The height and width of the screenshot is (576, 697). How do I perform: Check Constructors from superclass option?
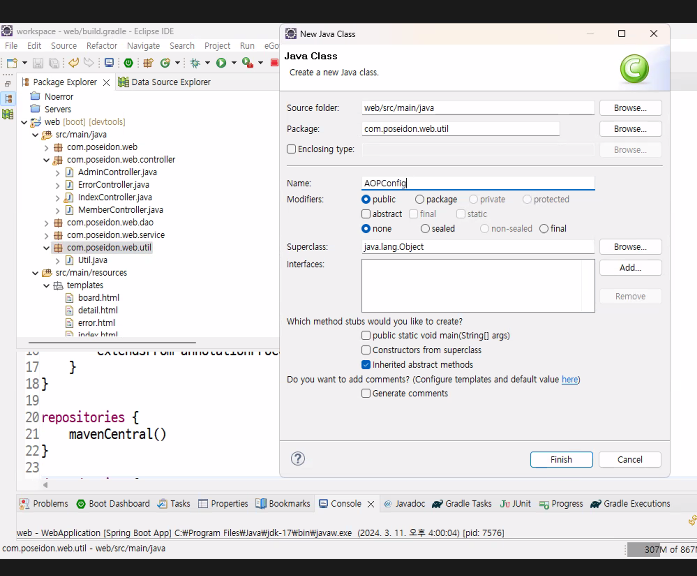(x=366, y=350)
